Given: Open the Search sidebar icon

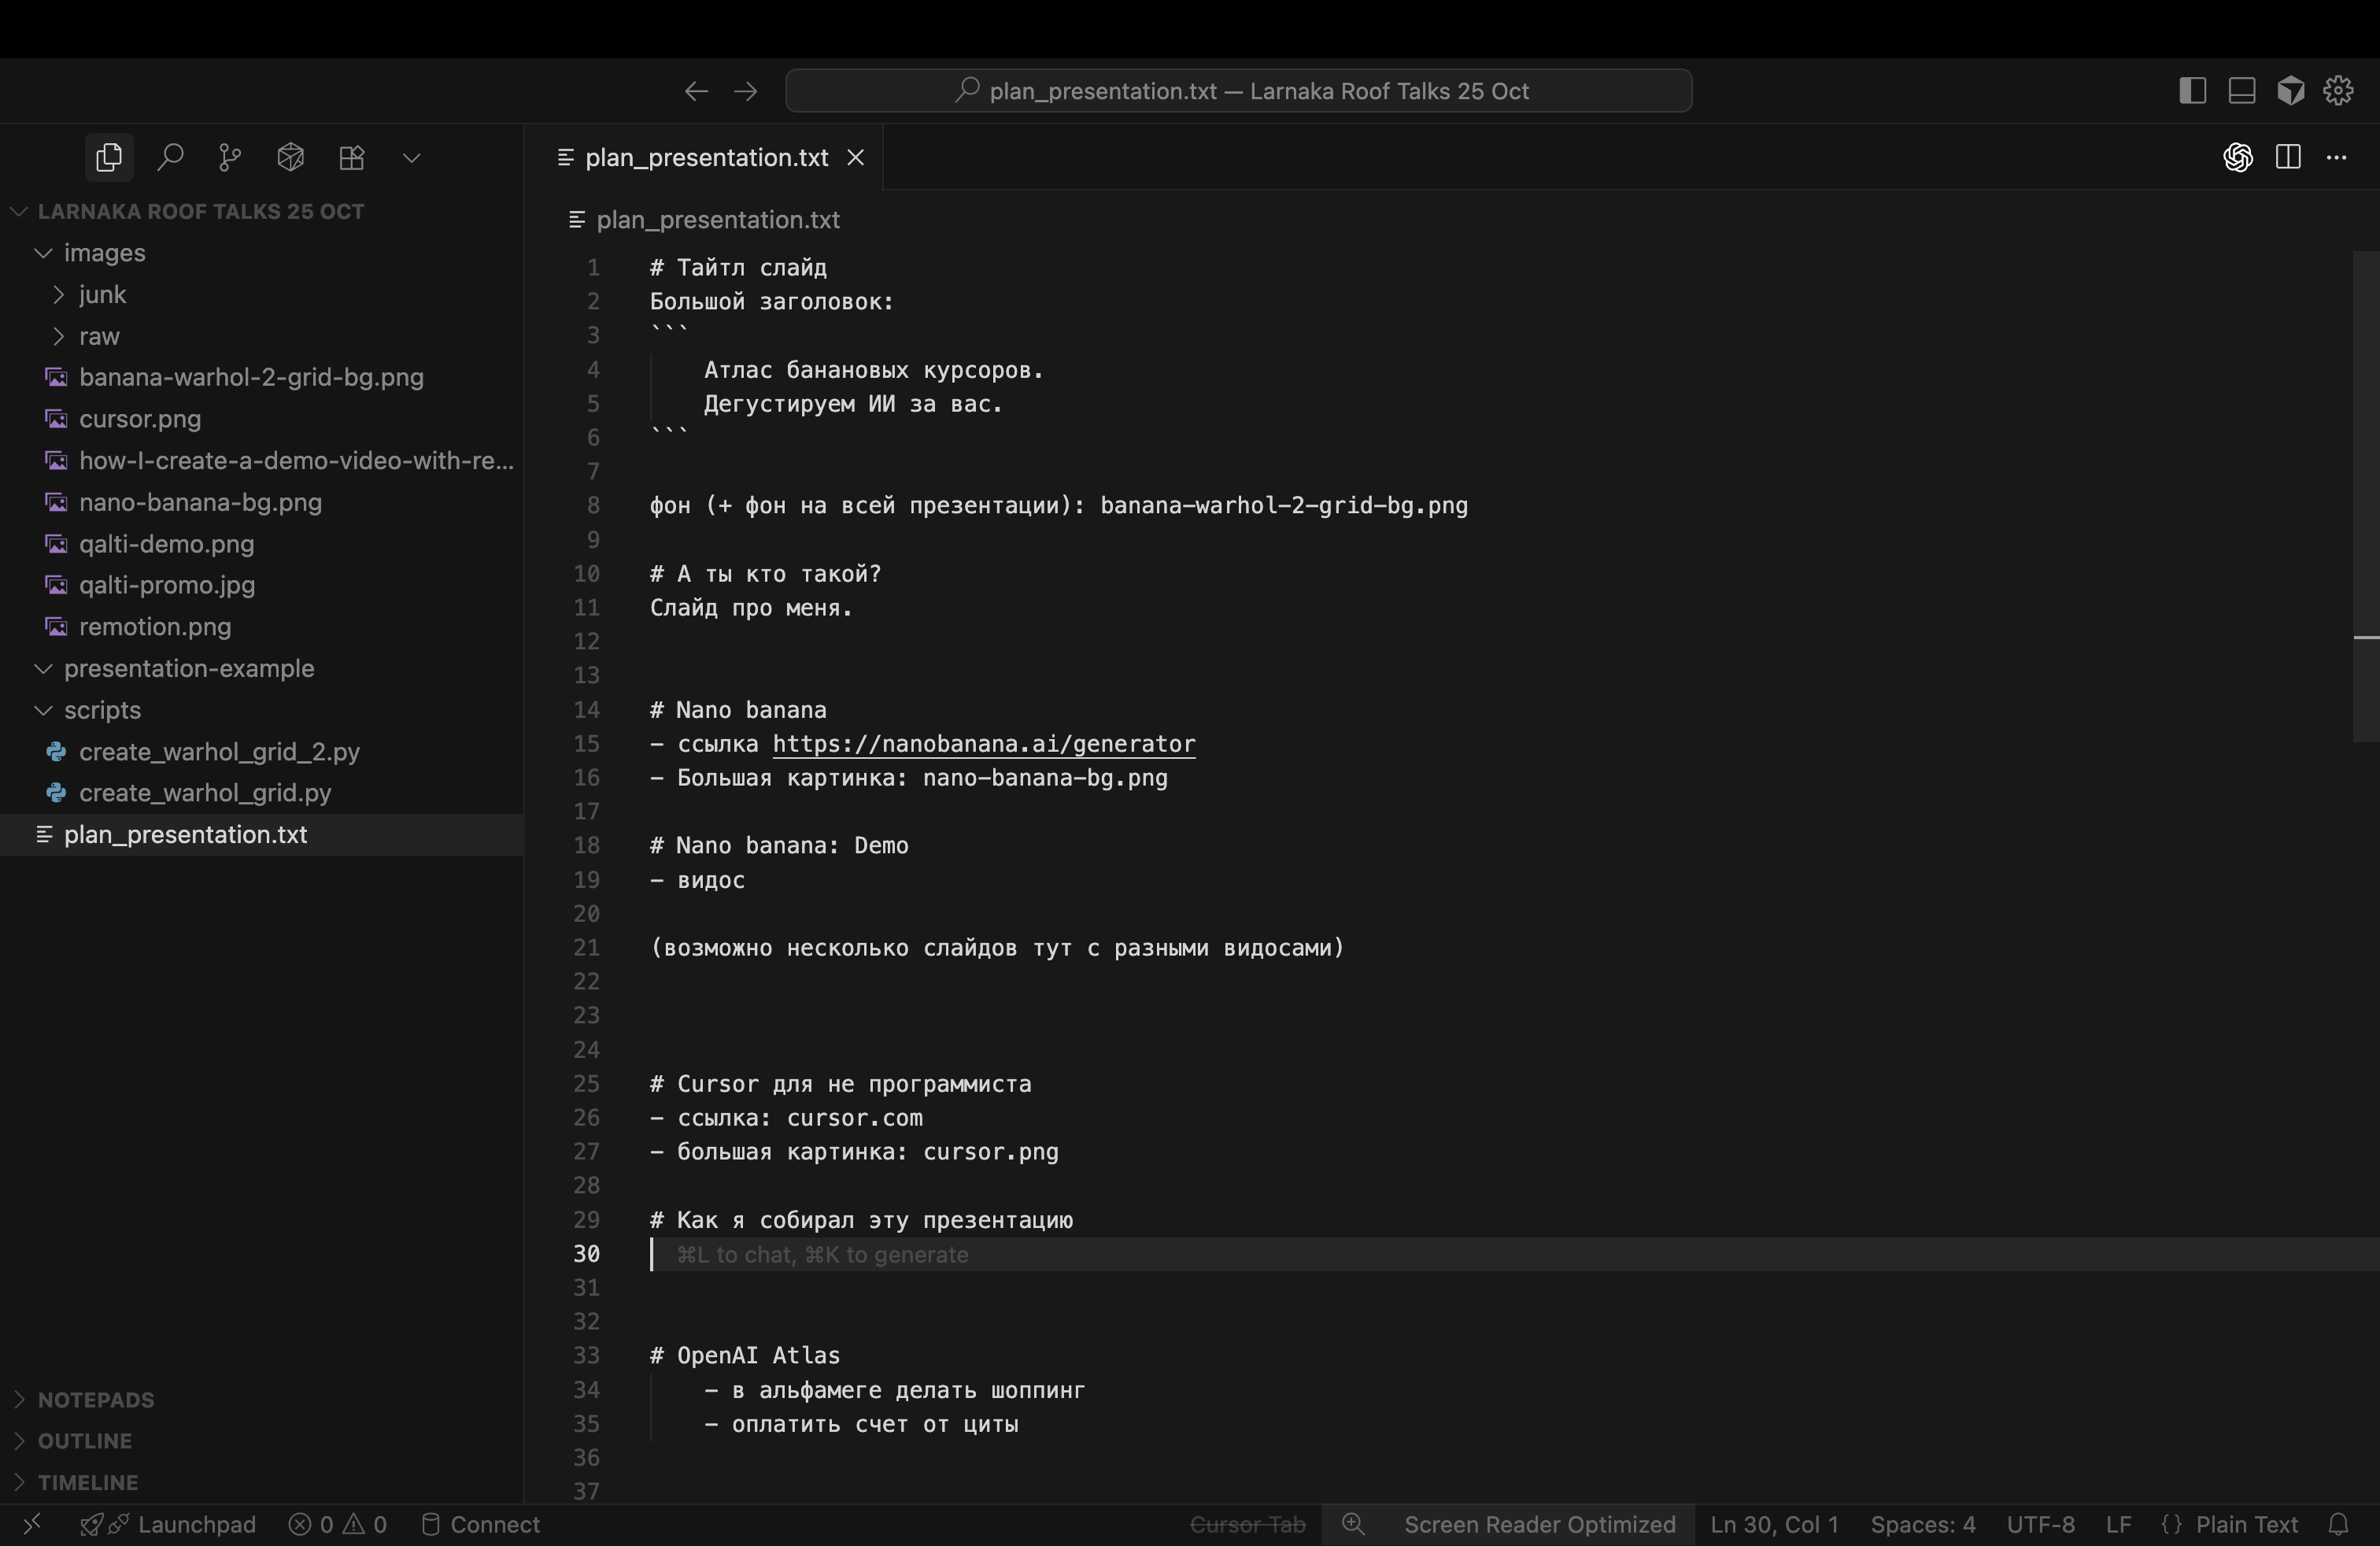Looking at the screenshot, I should tap(170, 157).
